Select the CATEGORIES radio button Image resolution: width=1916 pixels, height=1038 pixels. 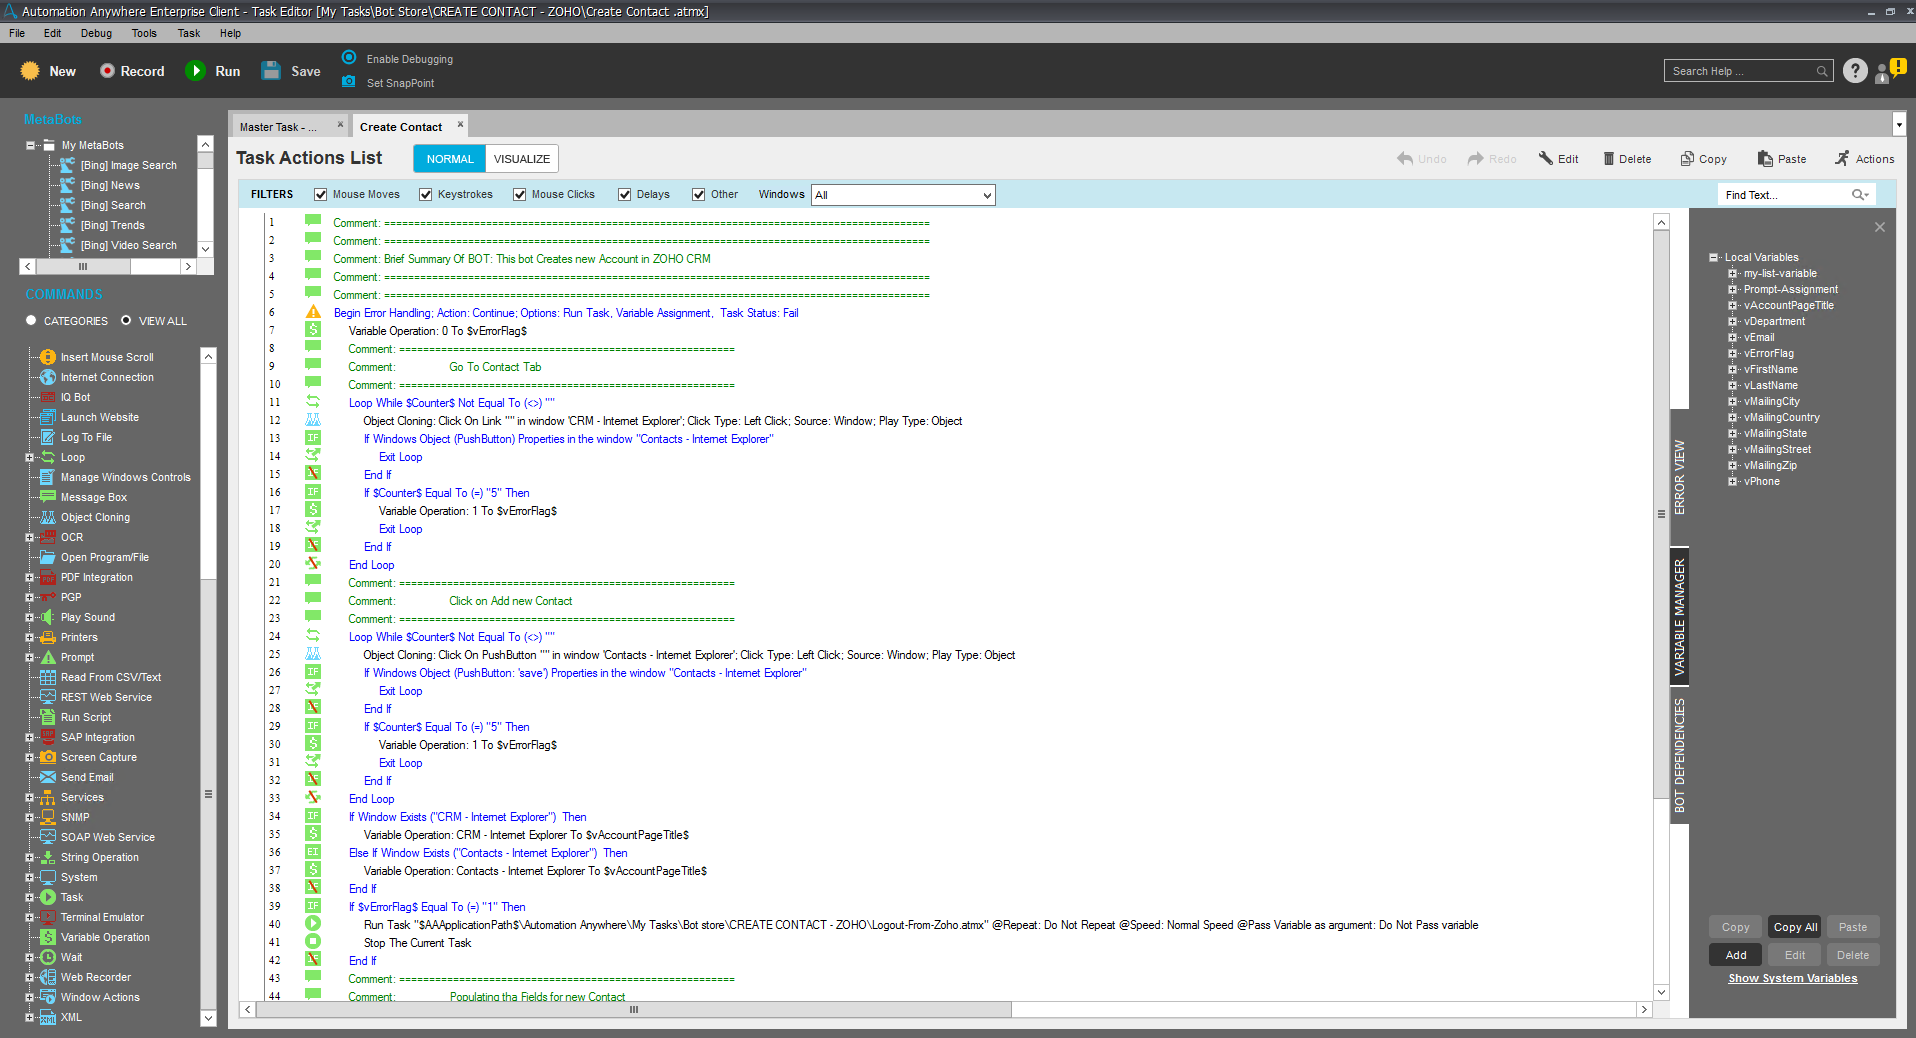[31, 321]
